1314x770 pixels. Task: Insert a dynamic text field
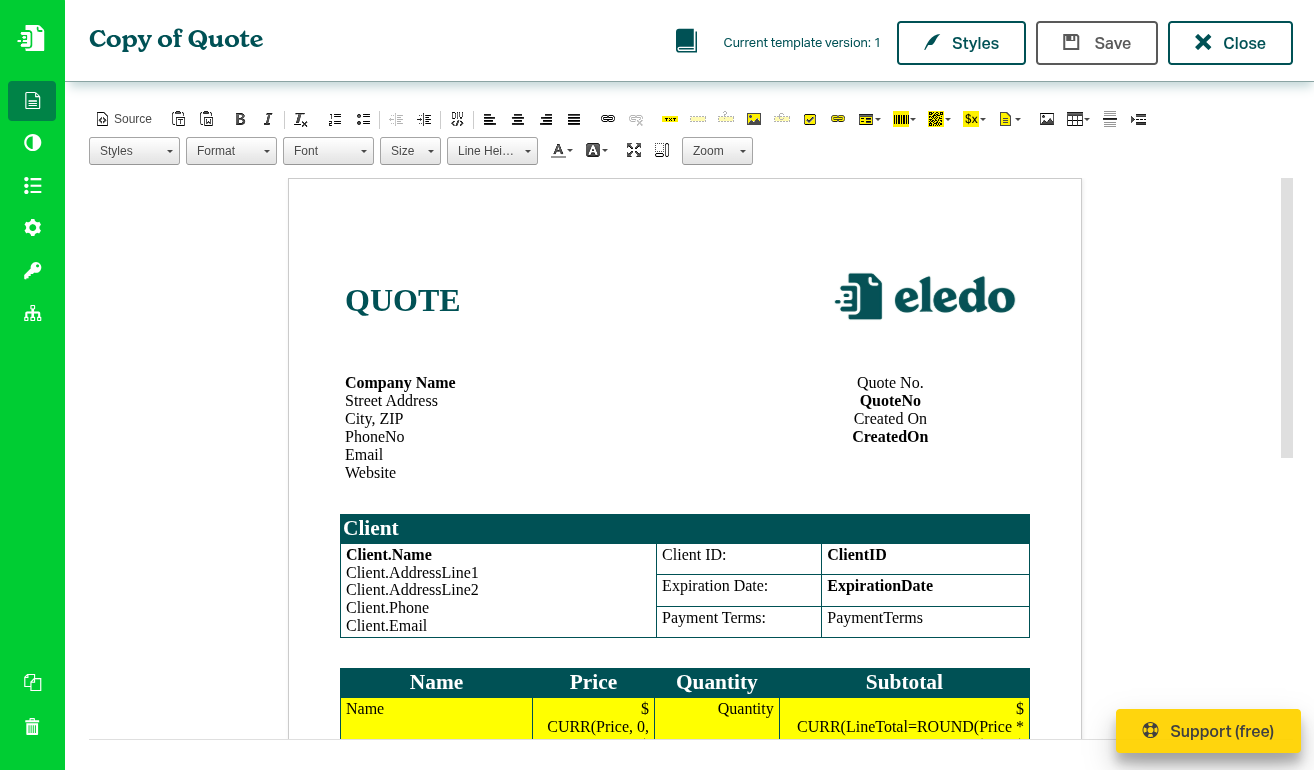coord(670,119)
